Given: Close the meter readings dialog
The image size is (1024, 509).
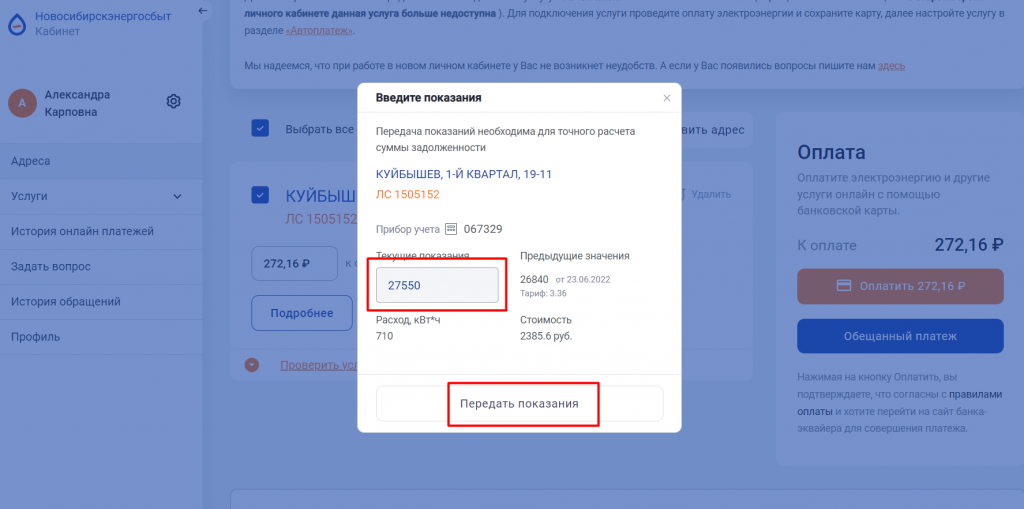Looking at the screenshot, I should coord(667,98).
